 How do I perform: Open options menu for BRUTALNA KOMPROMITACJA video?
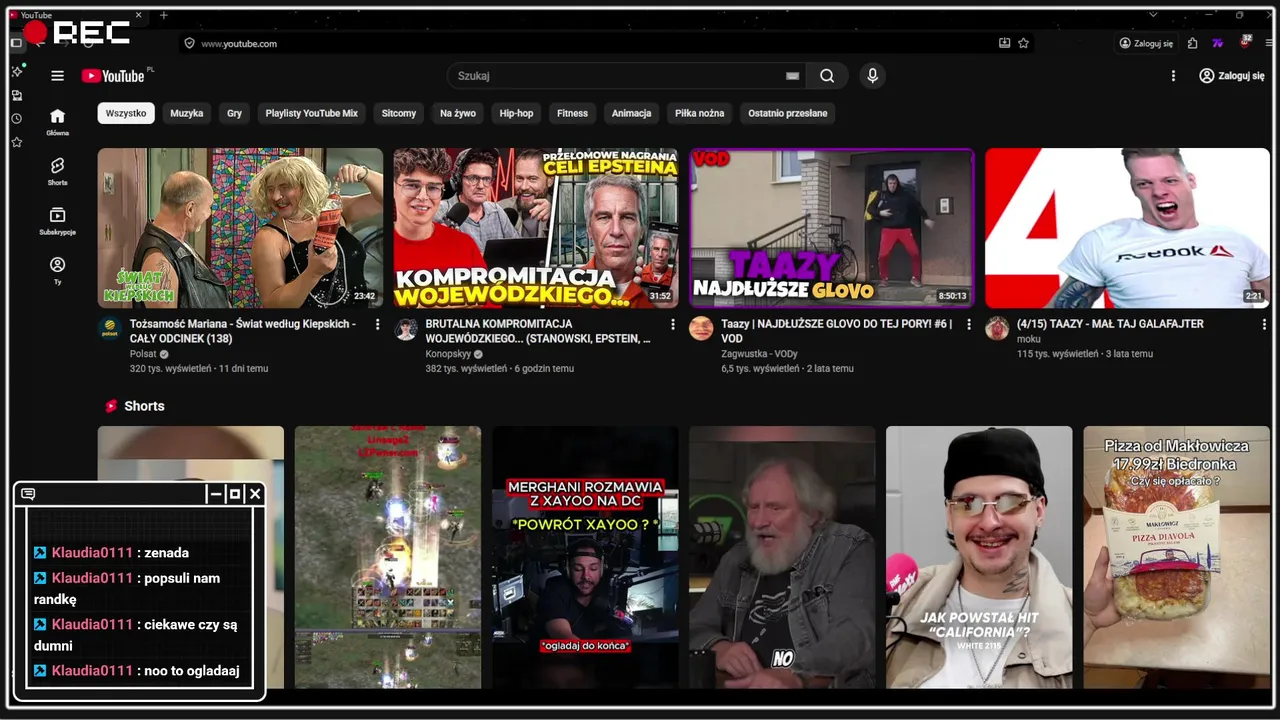coord(673,324)
